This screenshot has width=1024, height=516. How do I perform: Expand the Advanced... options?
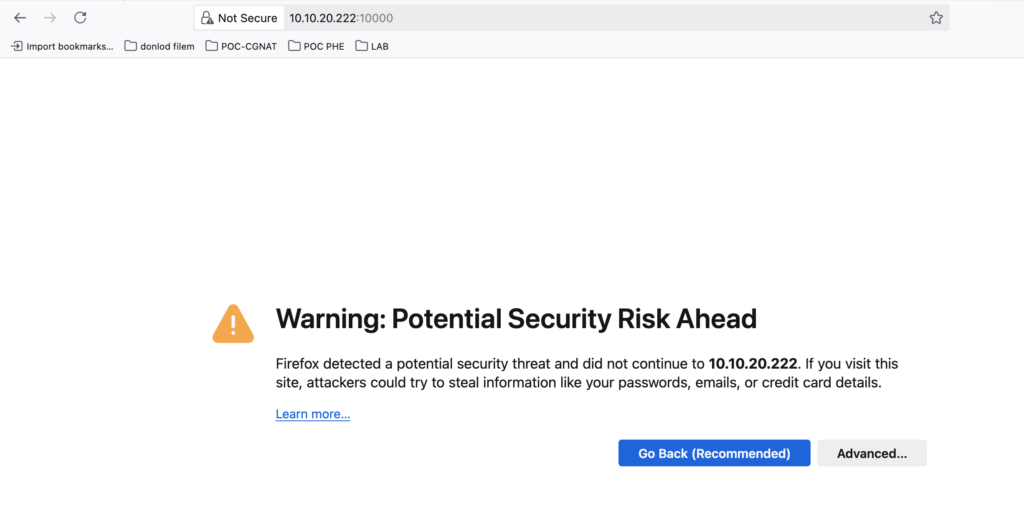pyautogui.click(x=872, y=453)
